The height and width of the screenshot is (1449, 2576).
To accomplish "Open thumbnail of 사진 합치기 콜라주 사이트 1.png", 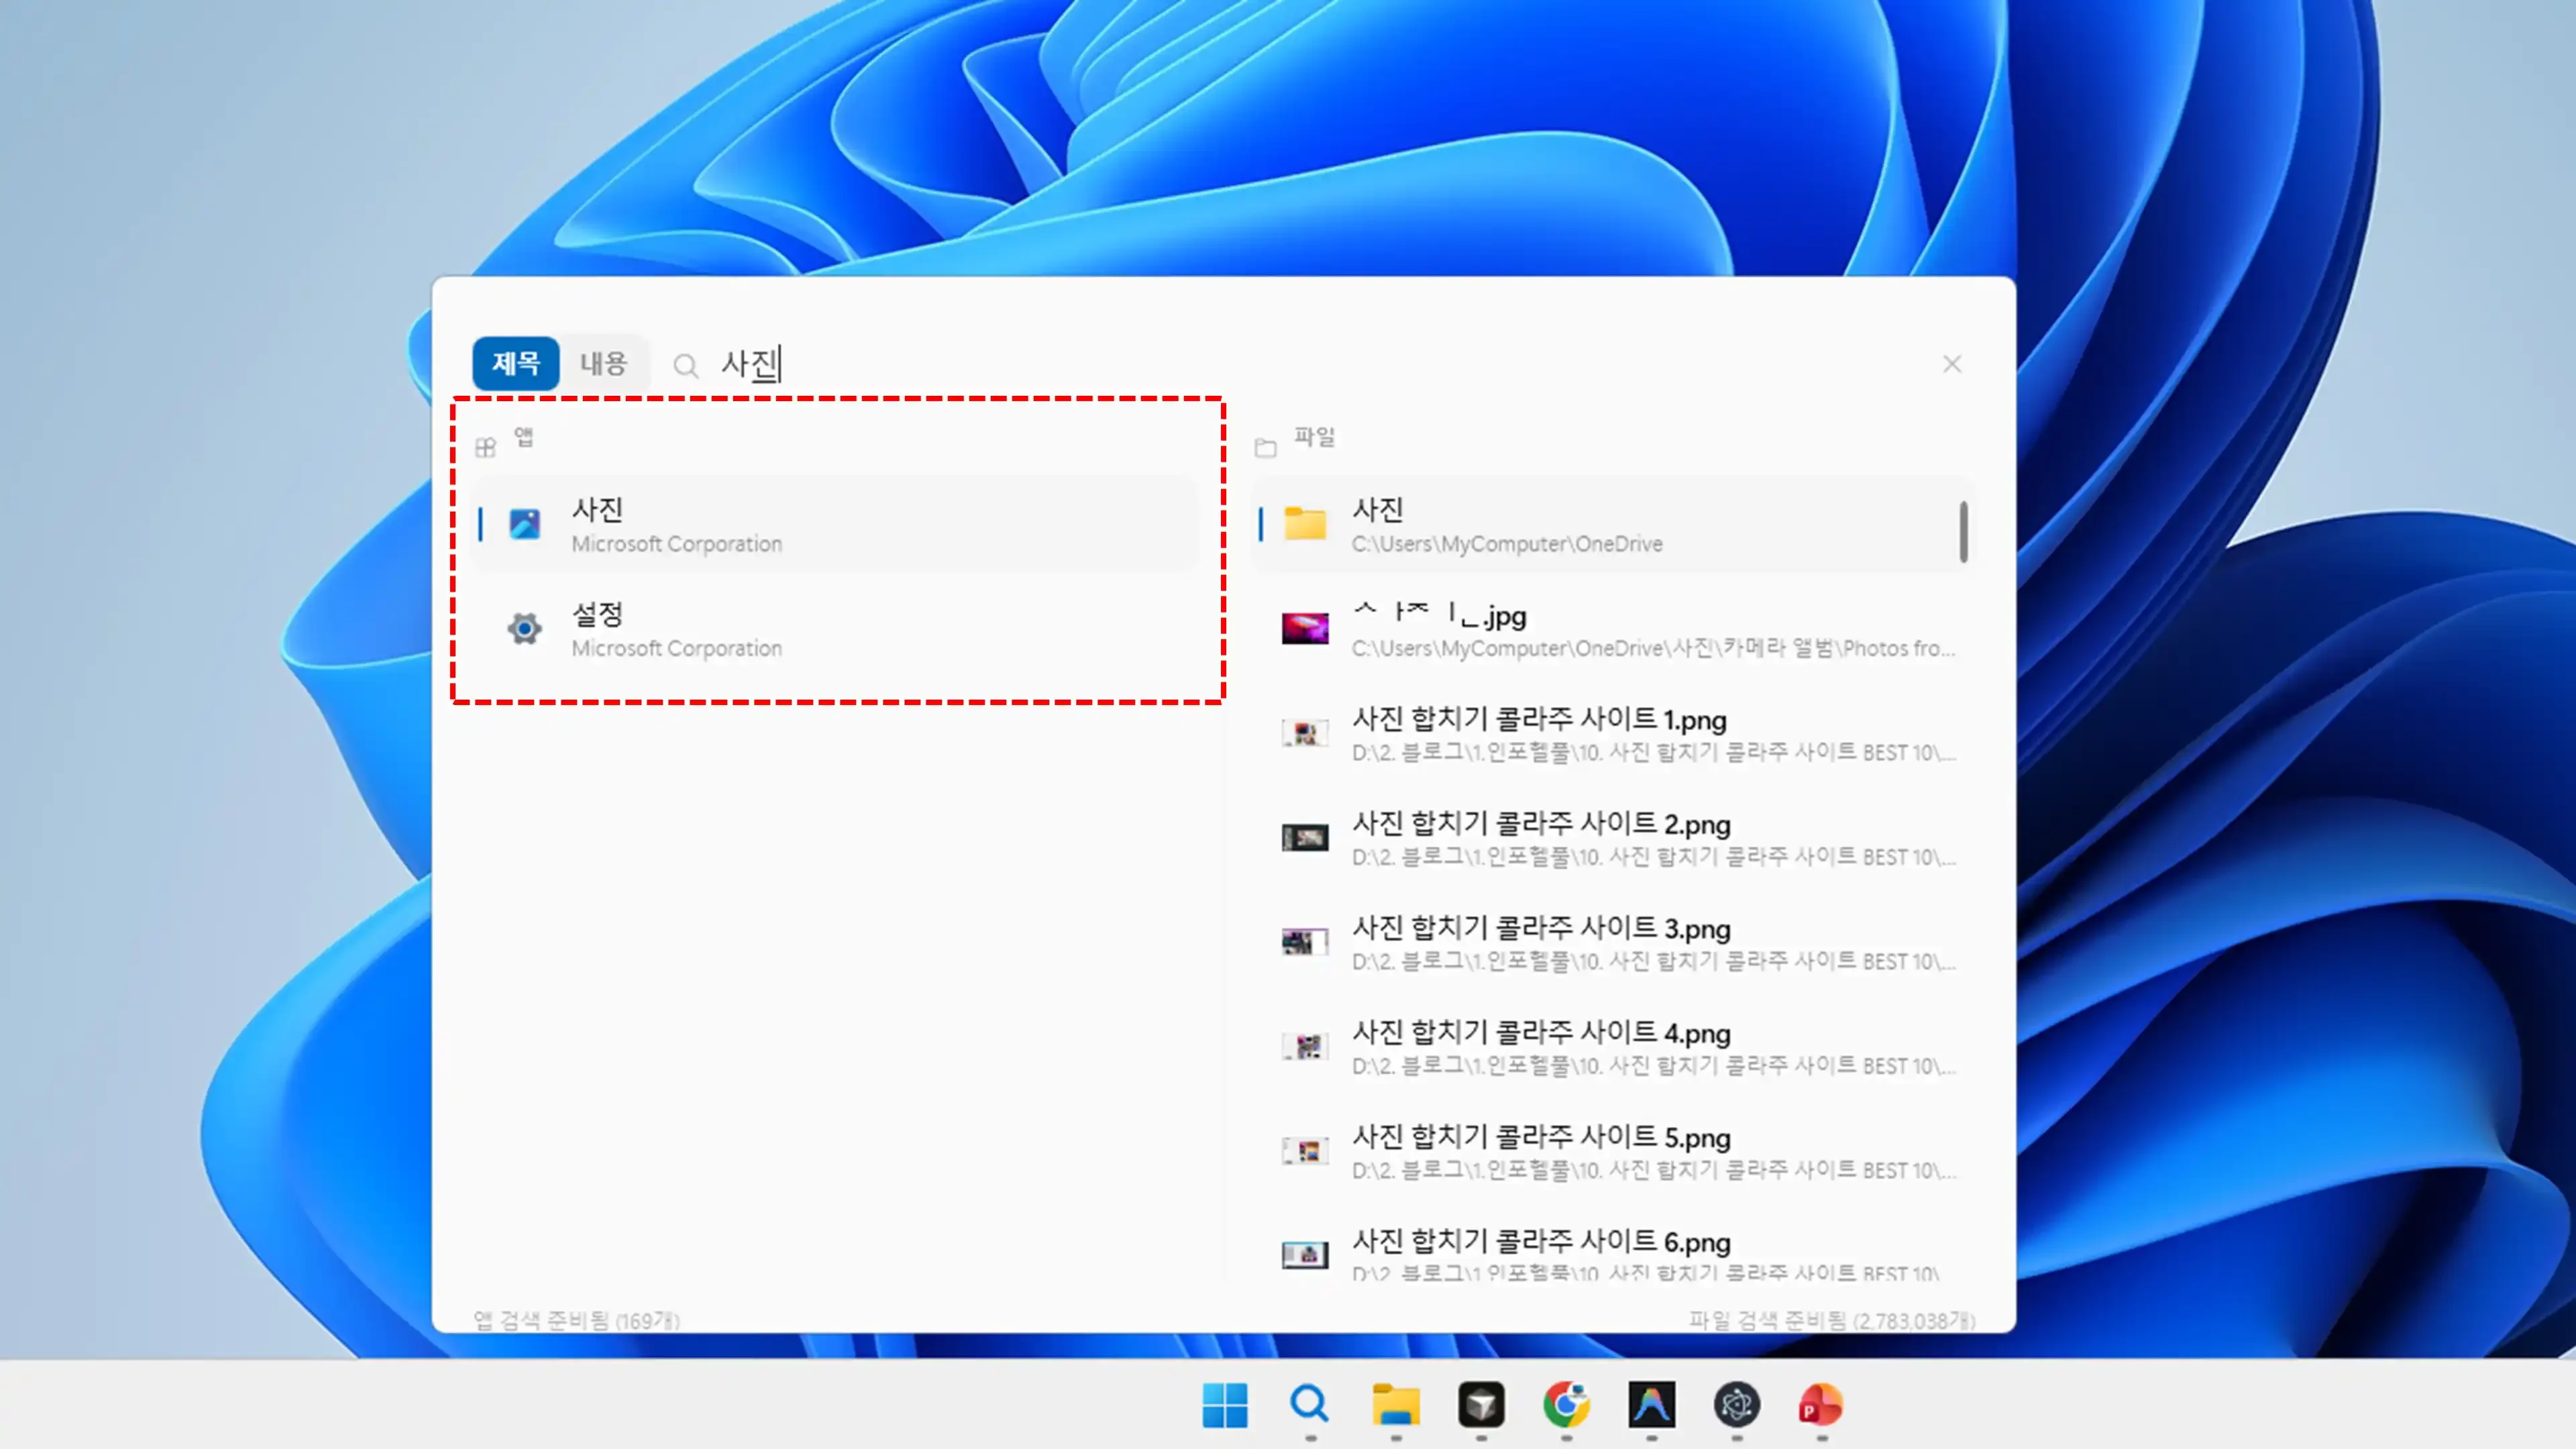I will 1305,733.
